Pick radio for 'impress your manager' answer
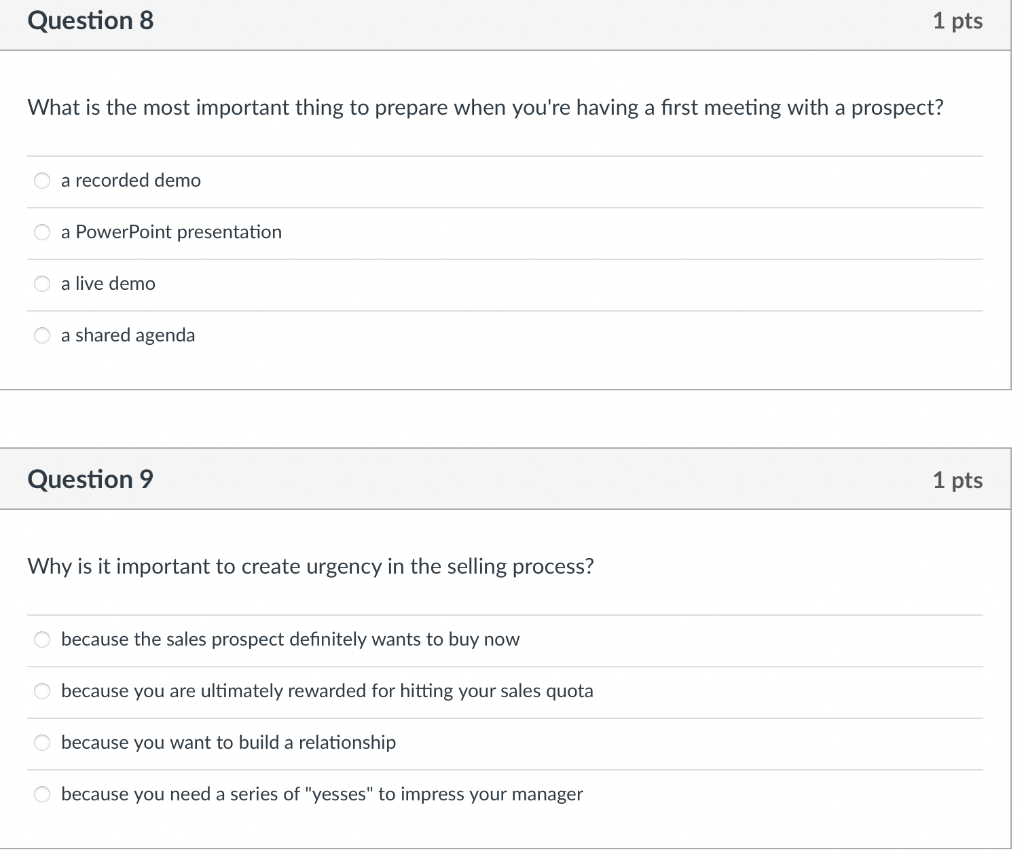The image size is (1024, 854). pyautogui.click(x=42, y=795)
